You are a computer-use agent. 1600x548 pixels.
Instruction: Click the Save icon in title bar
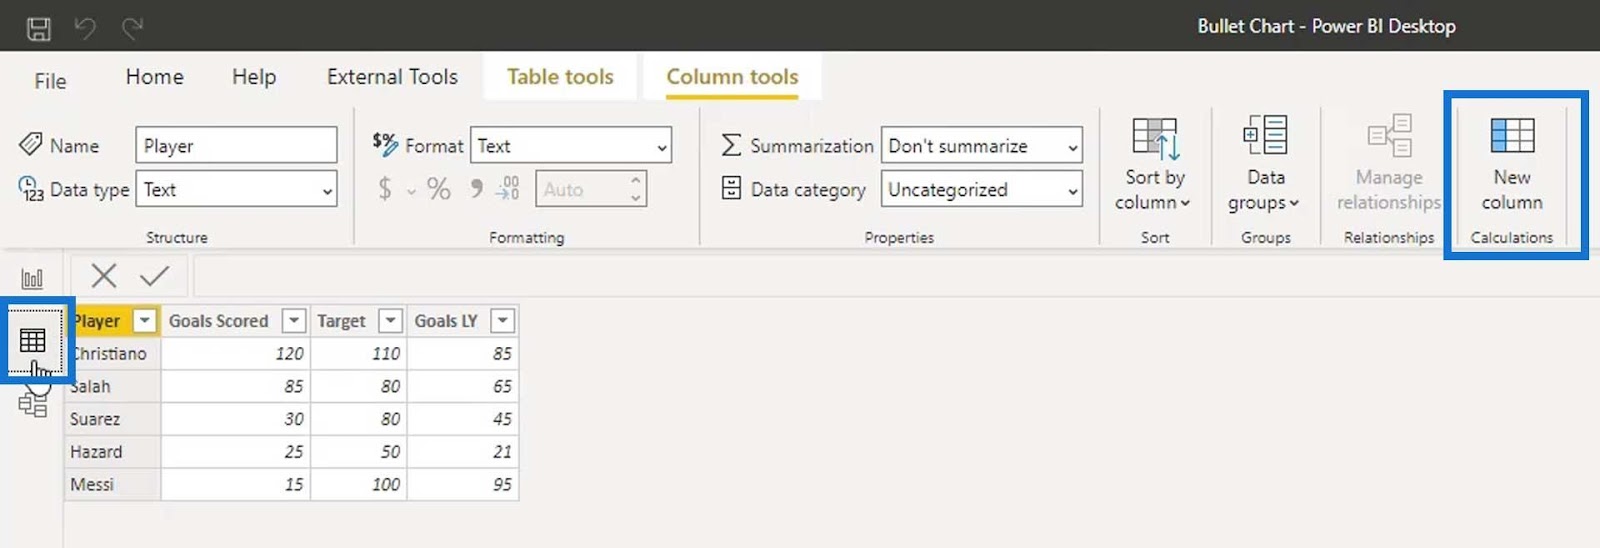point(38,29)
